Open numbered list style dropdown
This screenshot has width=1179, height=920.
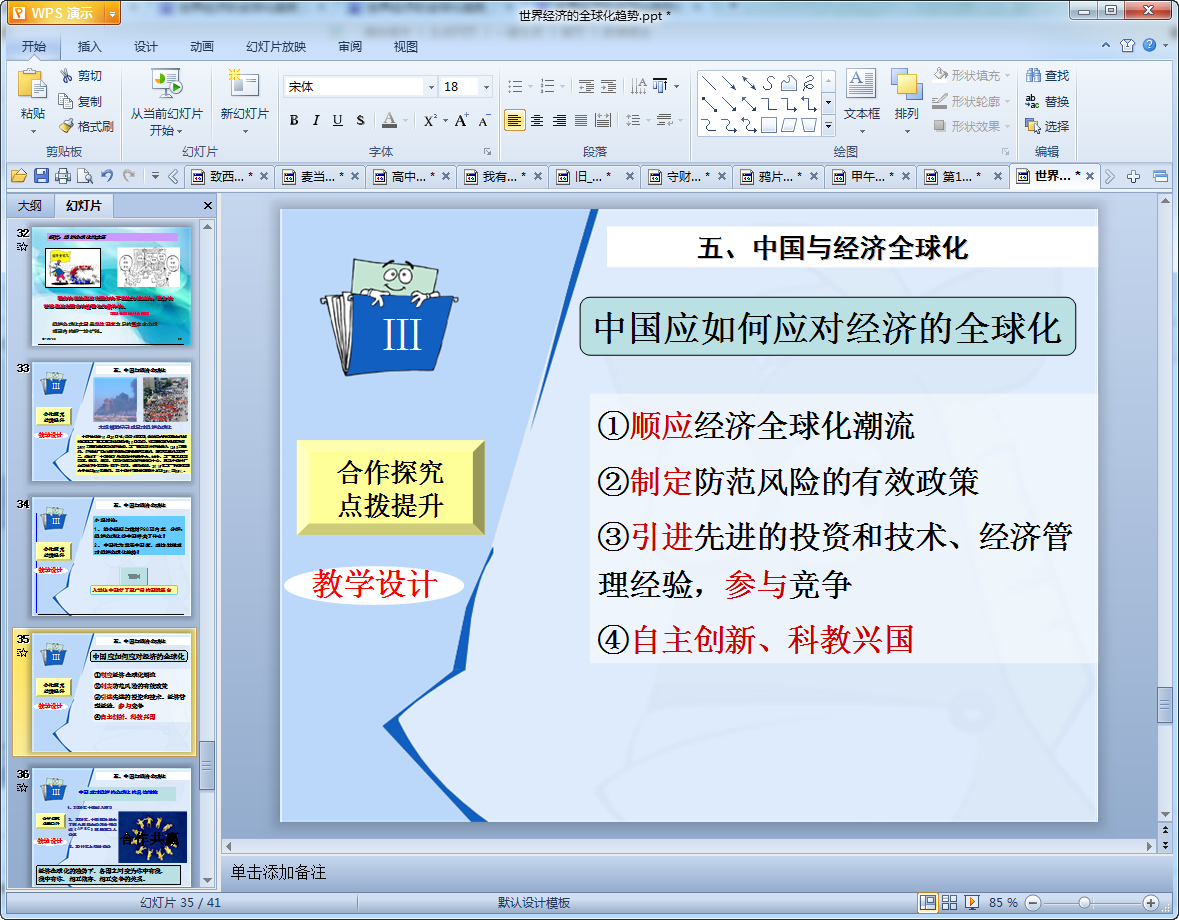(x=563, y=86)
